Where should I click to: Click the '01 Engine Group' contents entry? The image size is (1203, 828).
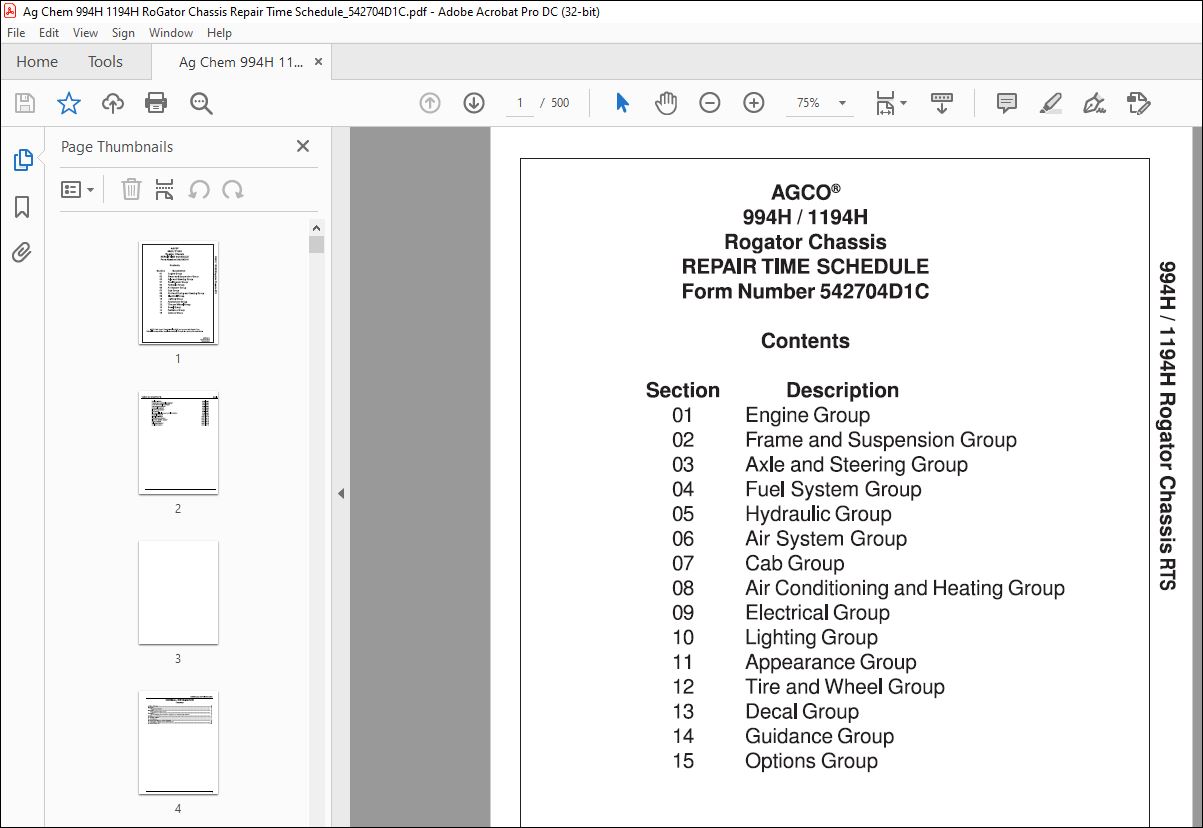coord(770,415)
